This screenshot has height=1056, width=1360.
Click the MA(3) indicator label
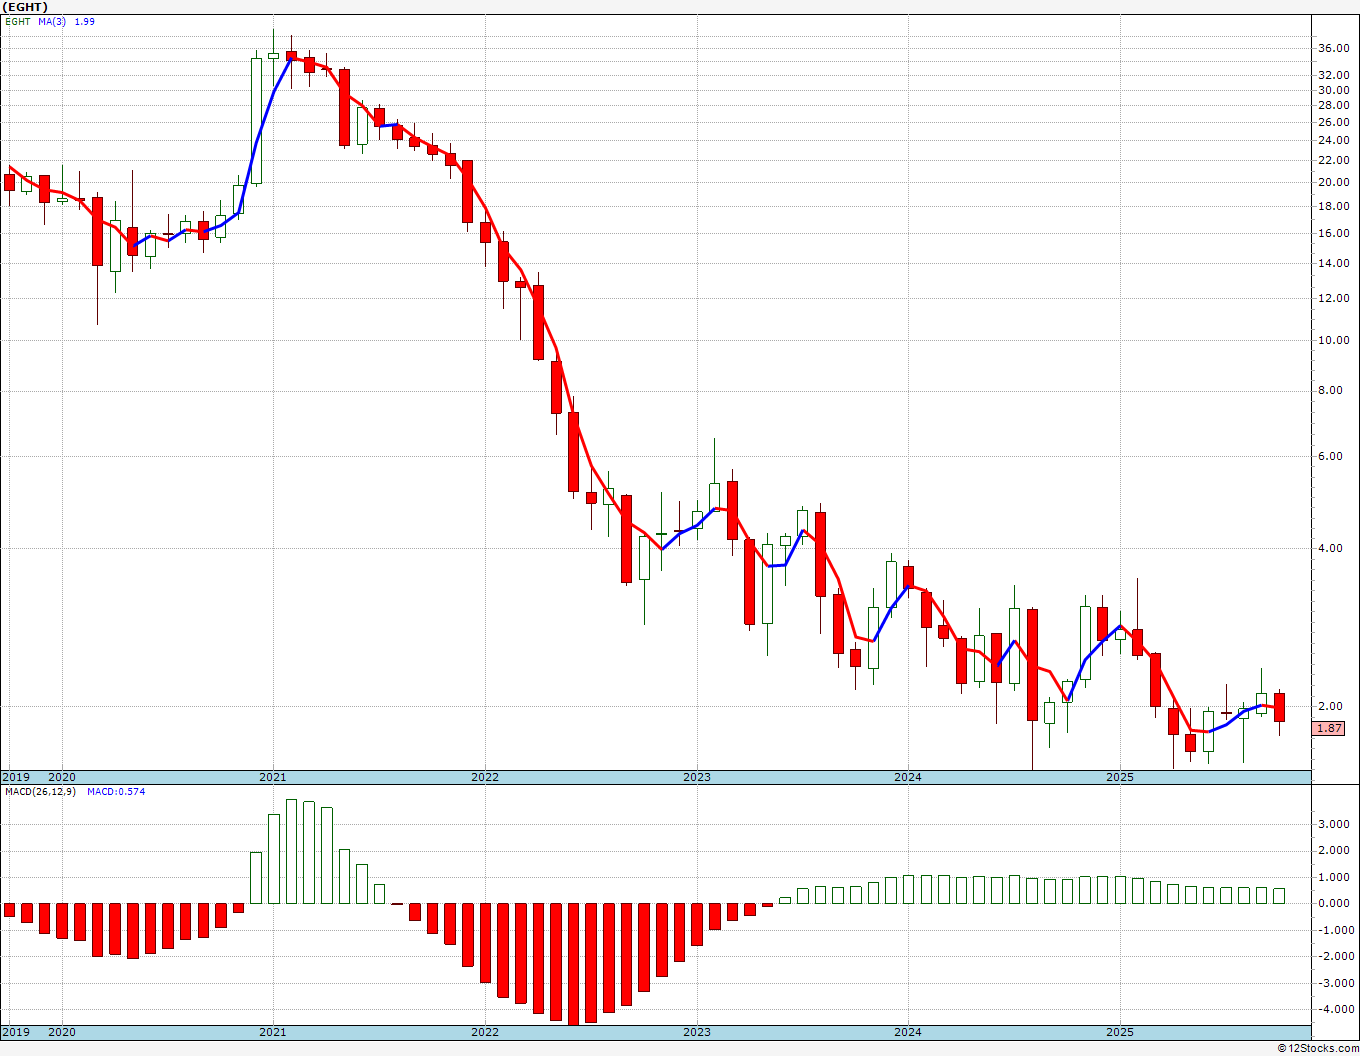52,21
